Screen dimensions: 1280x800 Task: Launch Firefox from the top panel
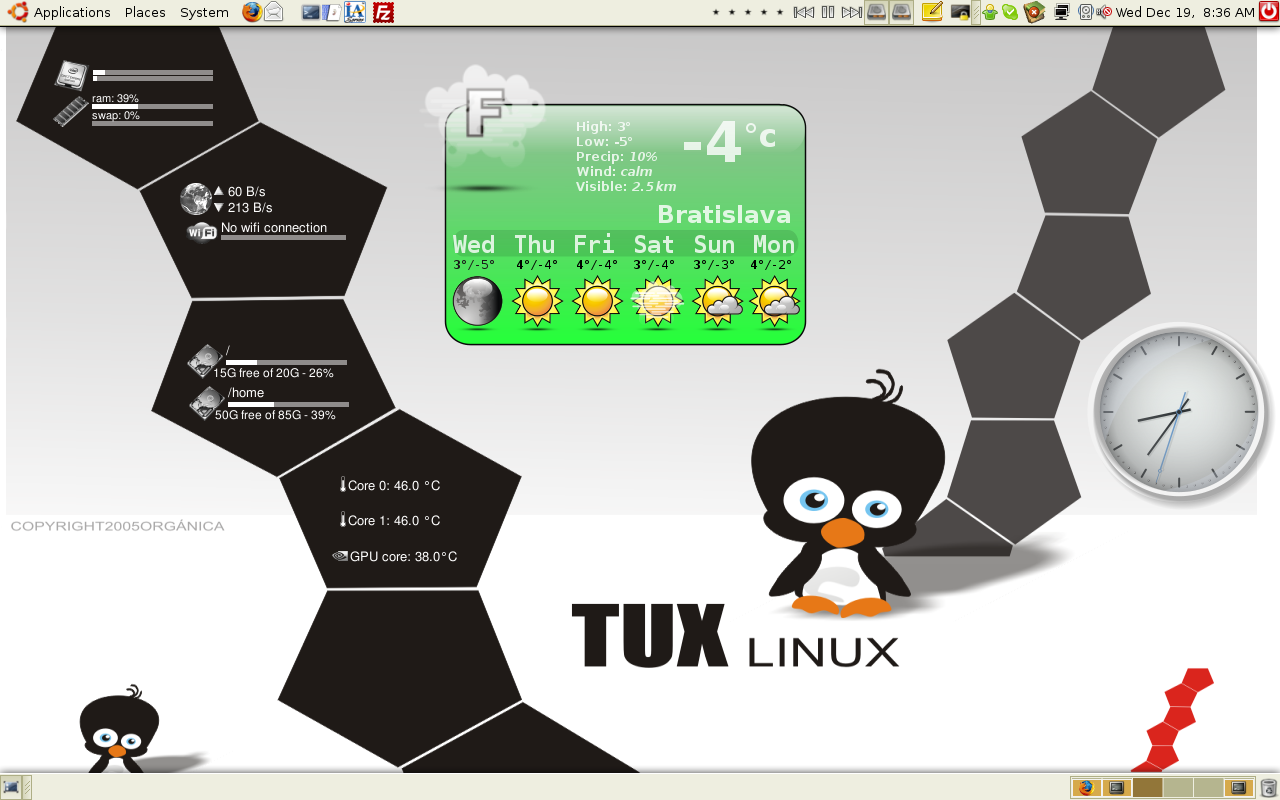pos(251,12)
